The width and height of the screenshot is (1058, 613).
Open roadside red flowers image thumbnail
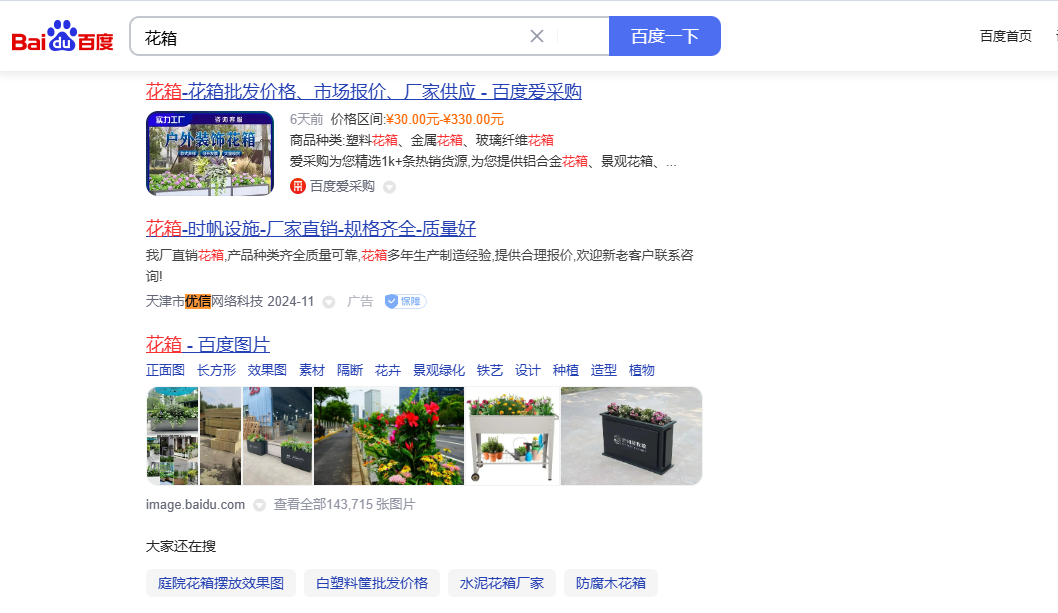pos(389,435)
